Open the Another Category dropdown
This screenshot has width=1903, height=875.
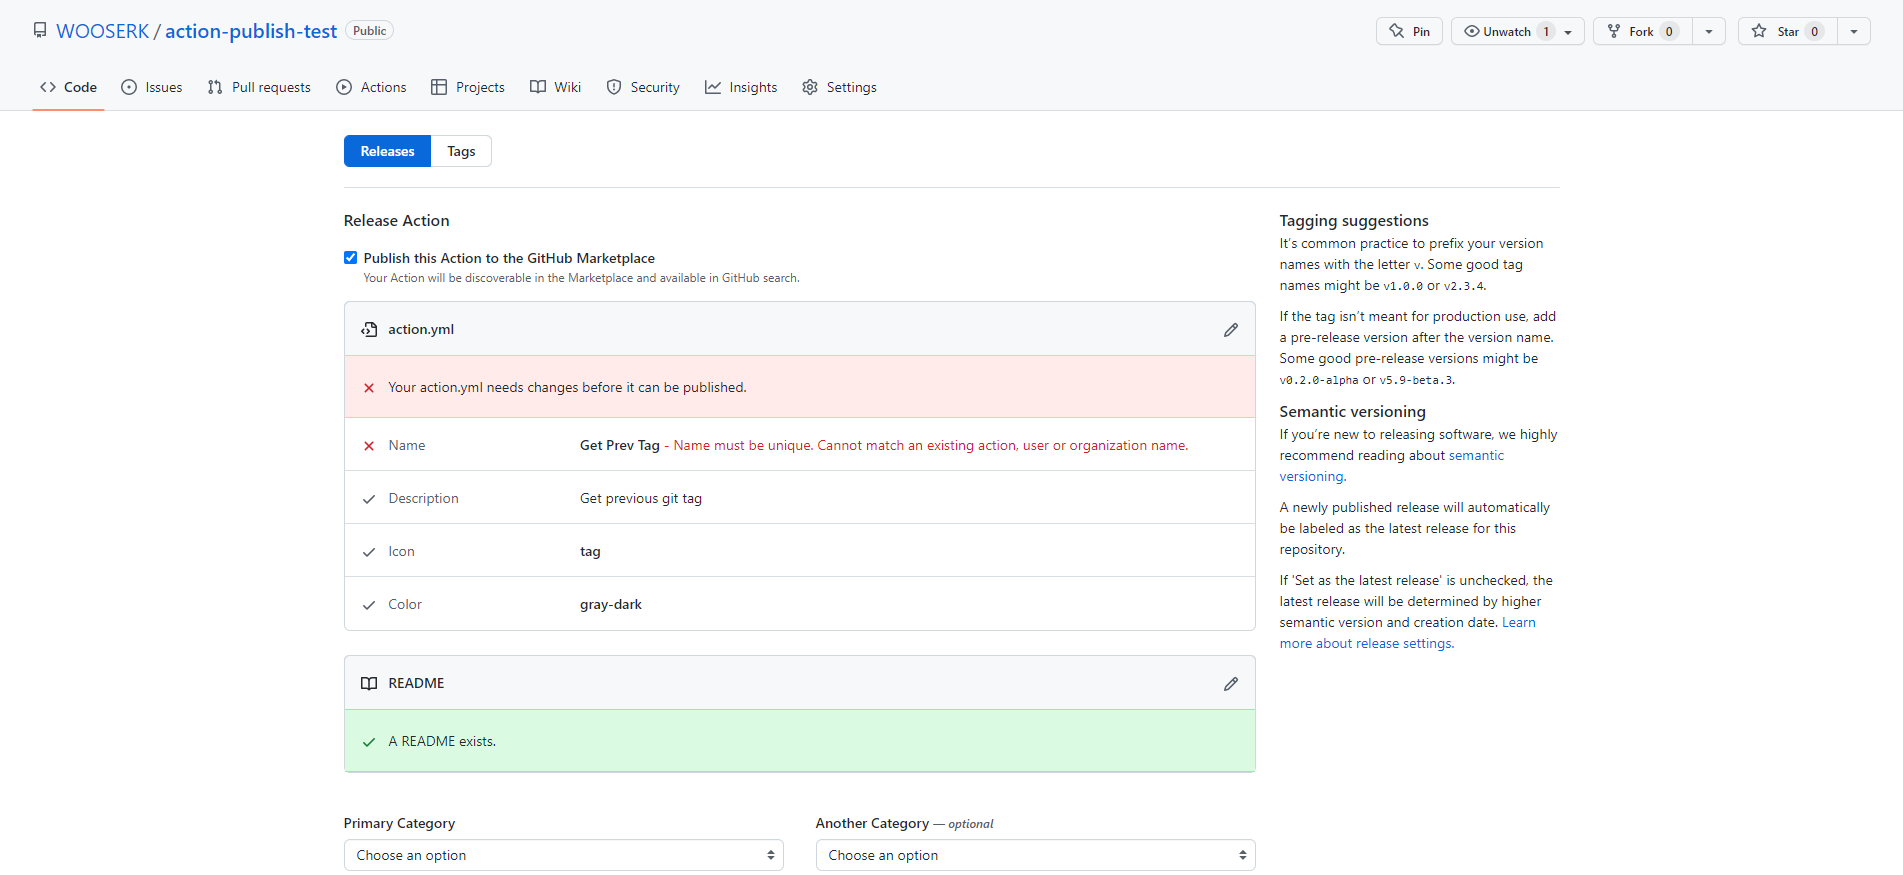(x=1036, y=855)
